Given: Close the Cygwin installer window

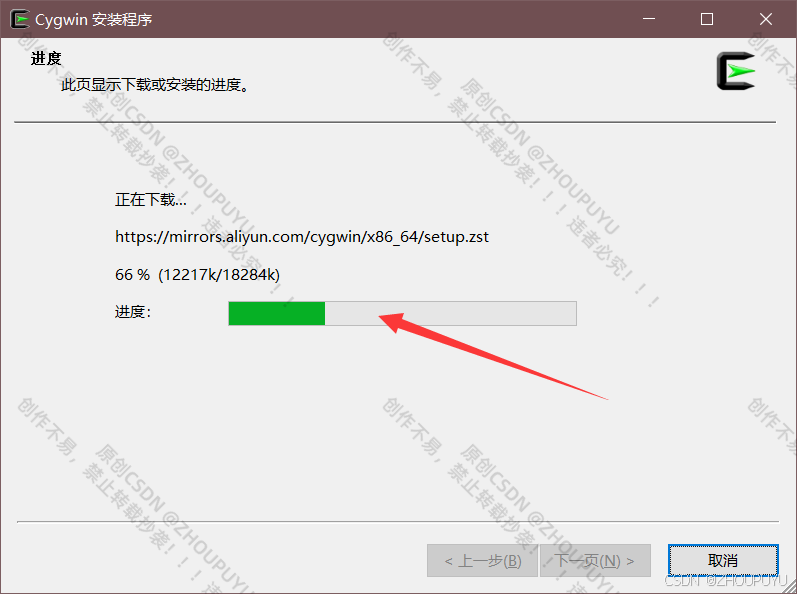Looking at the screenshot, I should click(x=765, y=19).
